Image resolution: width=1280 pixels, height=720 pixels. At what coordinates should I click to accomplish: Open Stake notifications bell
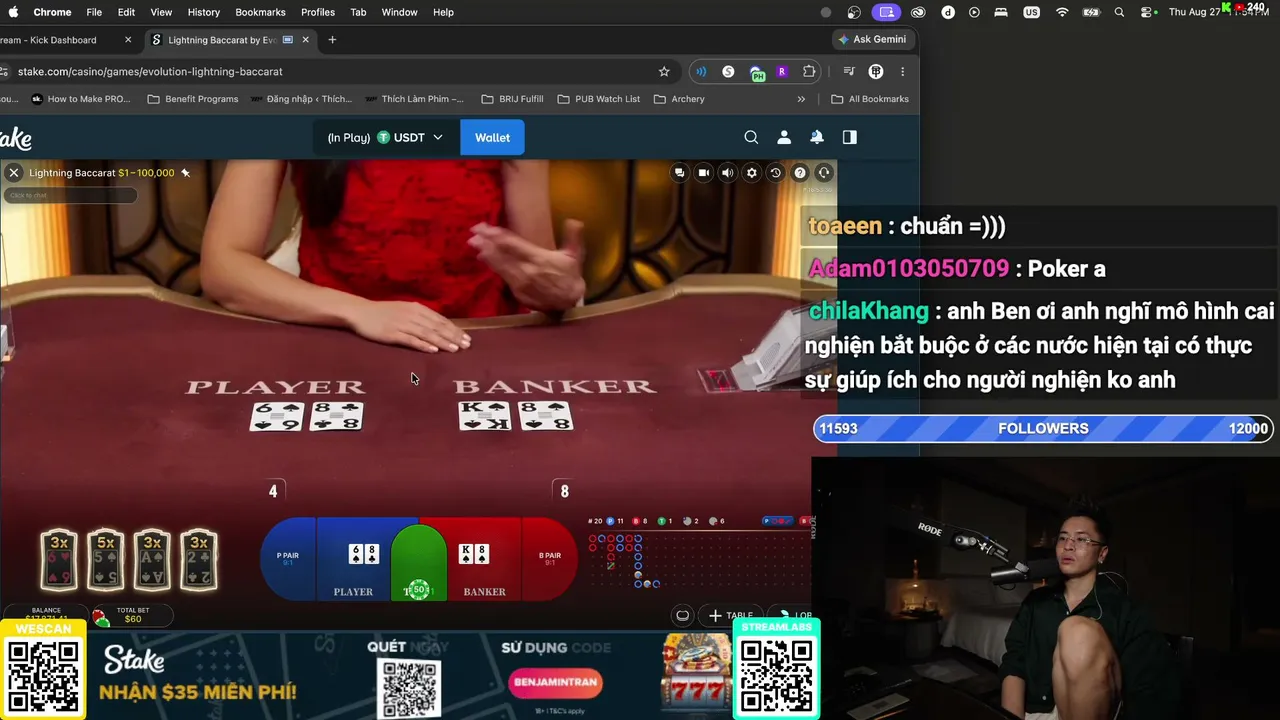pyautogui.click(x=817, y=137)
